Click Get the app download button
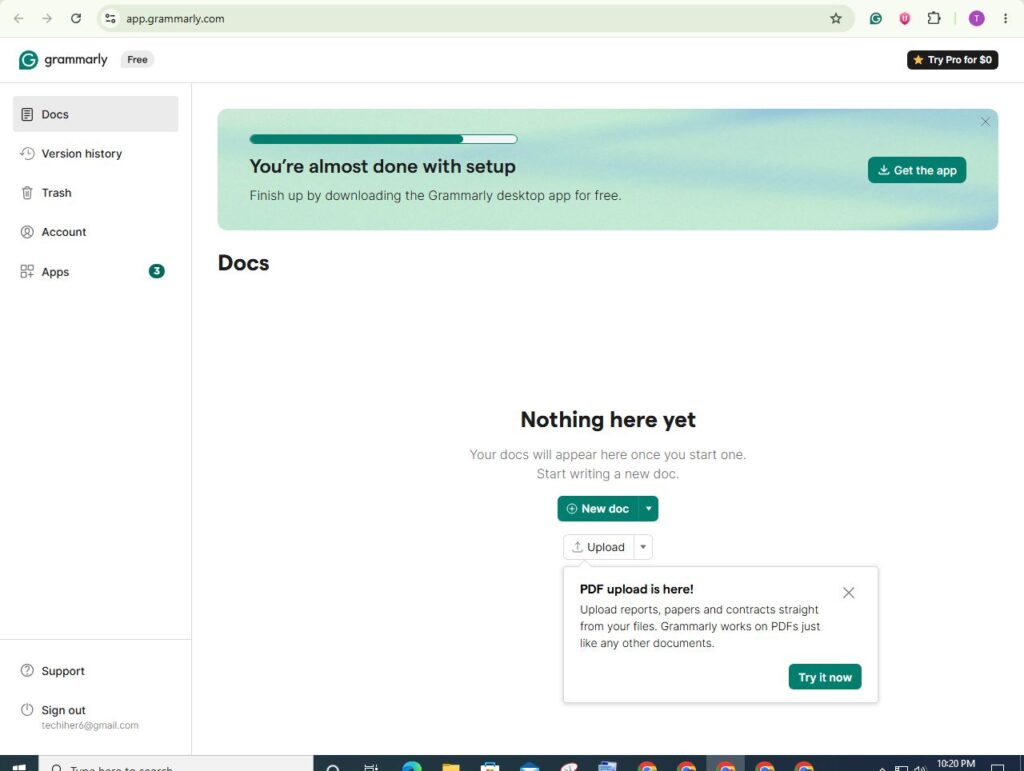Viewport: 1024px width, 771px height. coord(916,170)
